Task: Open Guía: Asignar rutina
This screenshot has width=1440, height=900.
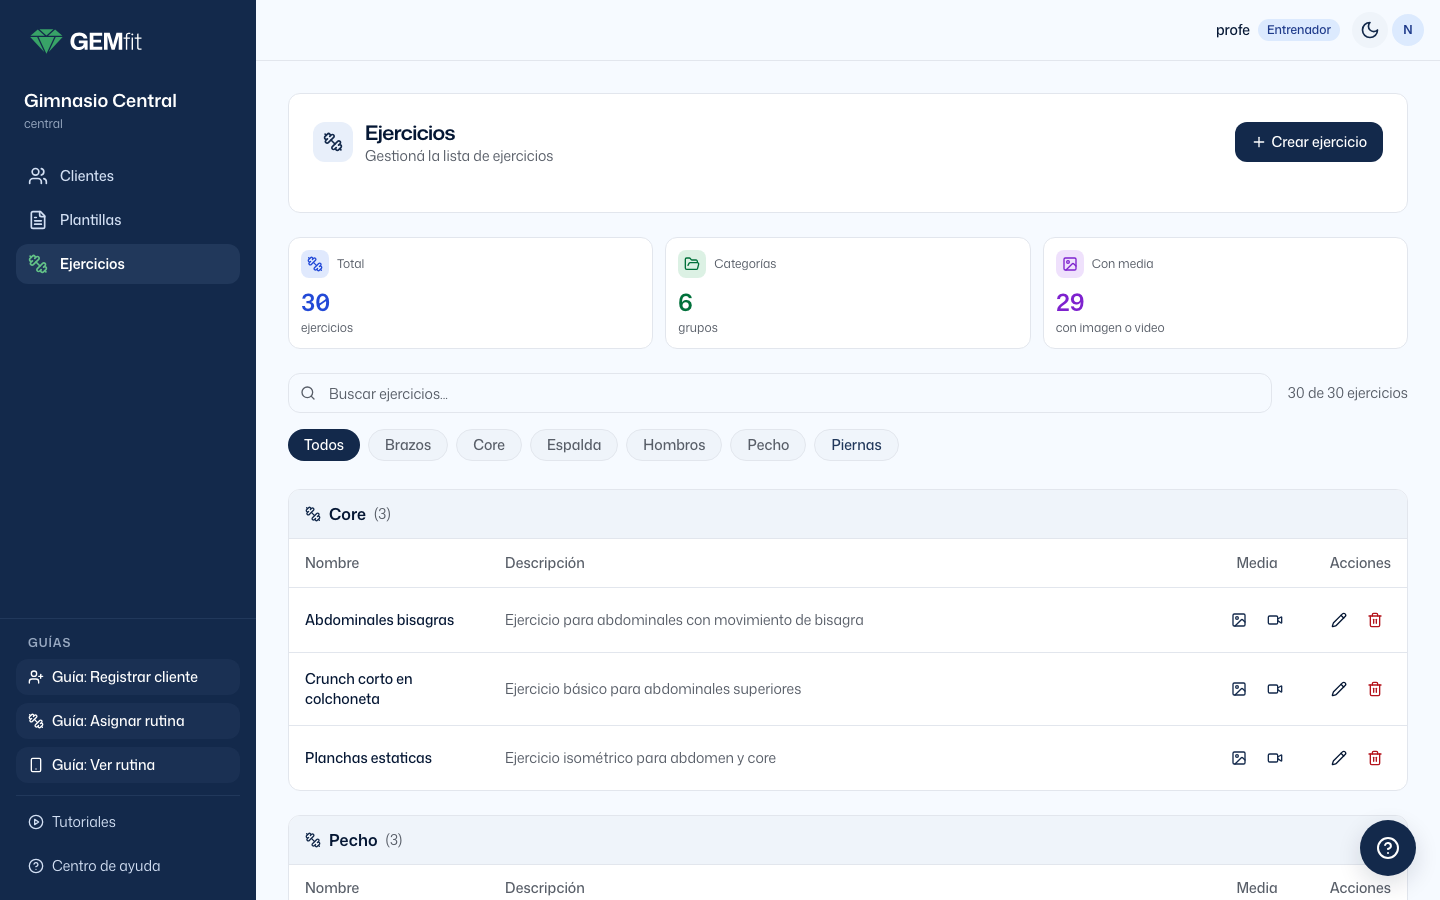Action: click(x=128, y=721)
